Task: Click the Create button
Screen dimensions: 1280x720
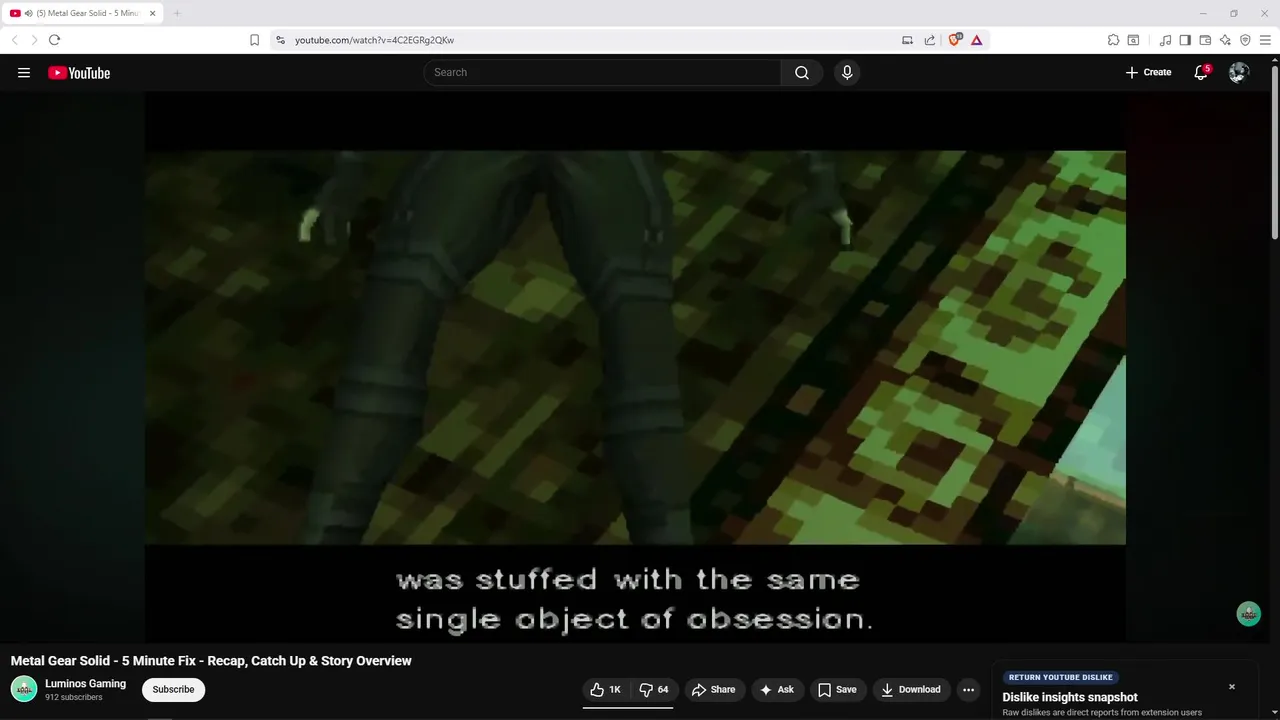Action: click(1148, 72)
